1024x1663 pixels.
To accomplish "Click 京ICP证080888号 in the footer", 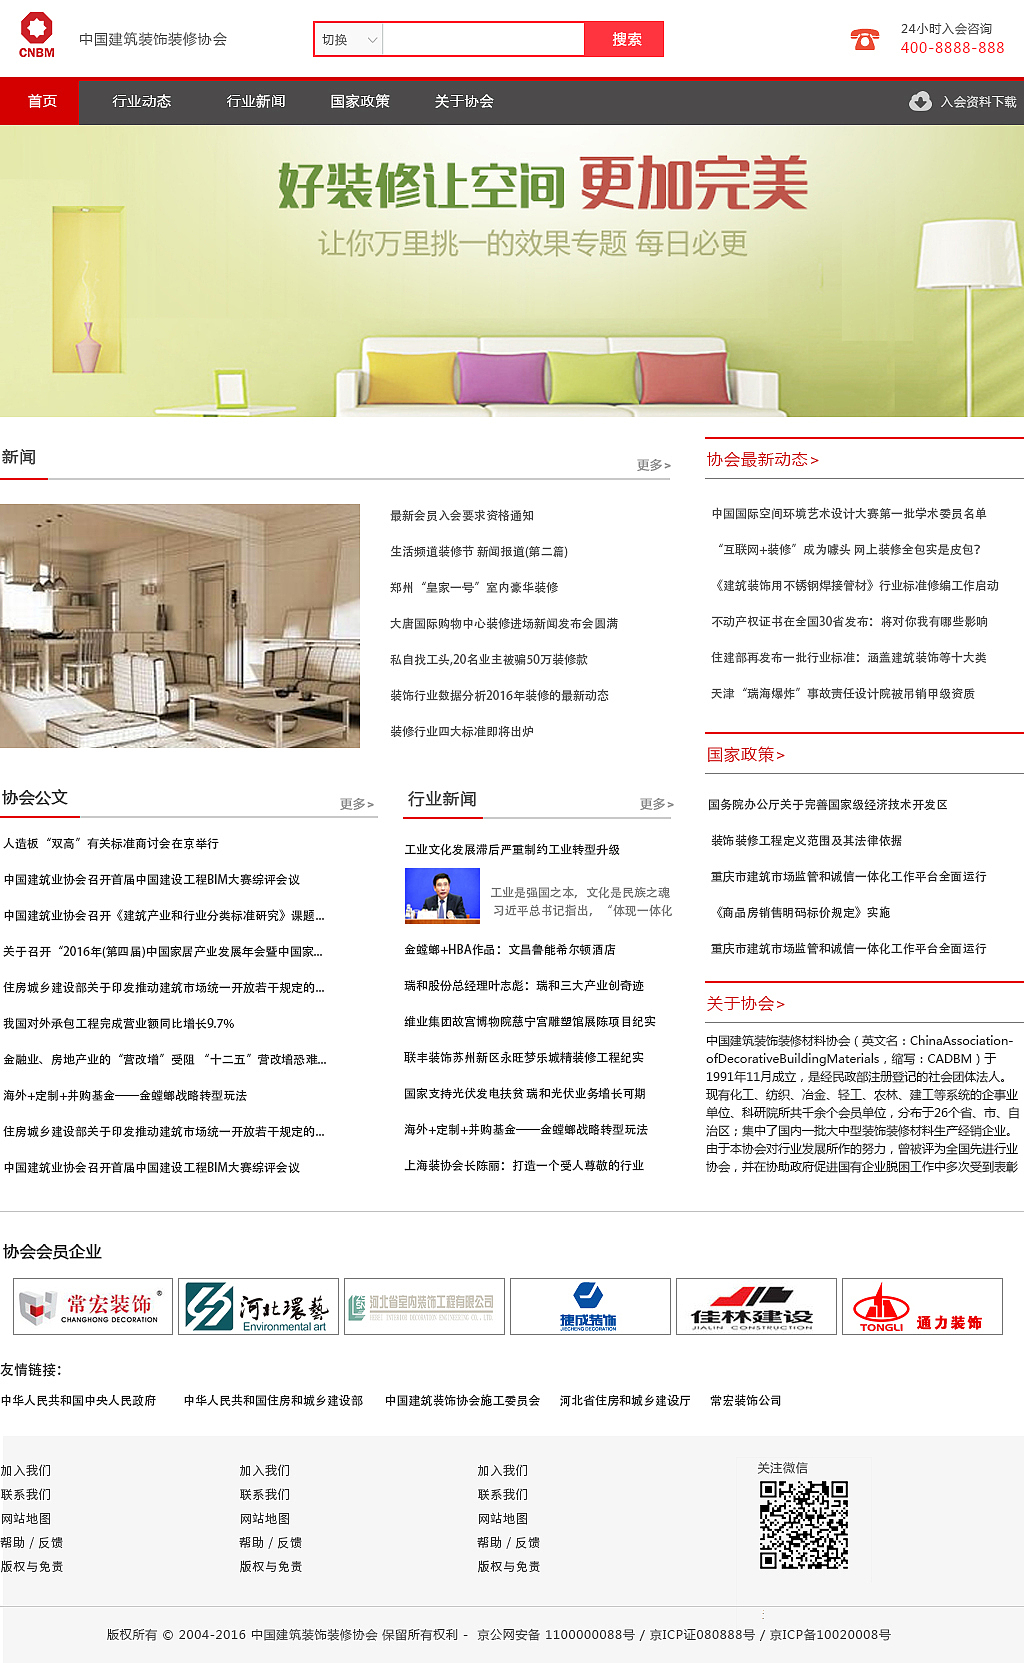I will coord(702,1635).
